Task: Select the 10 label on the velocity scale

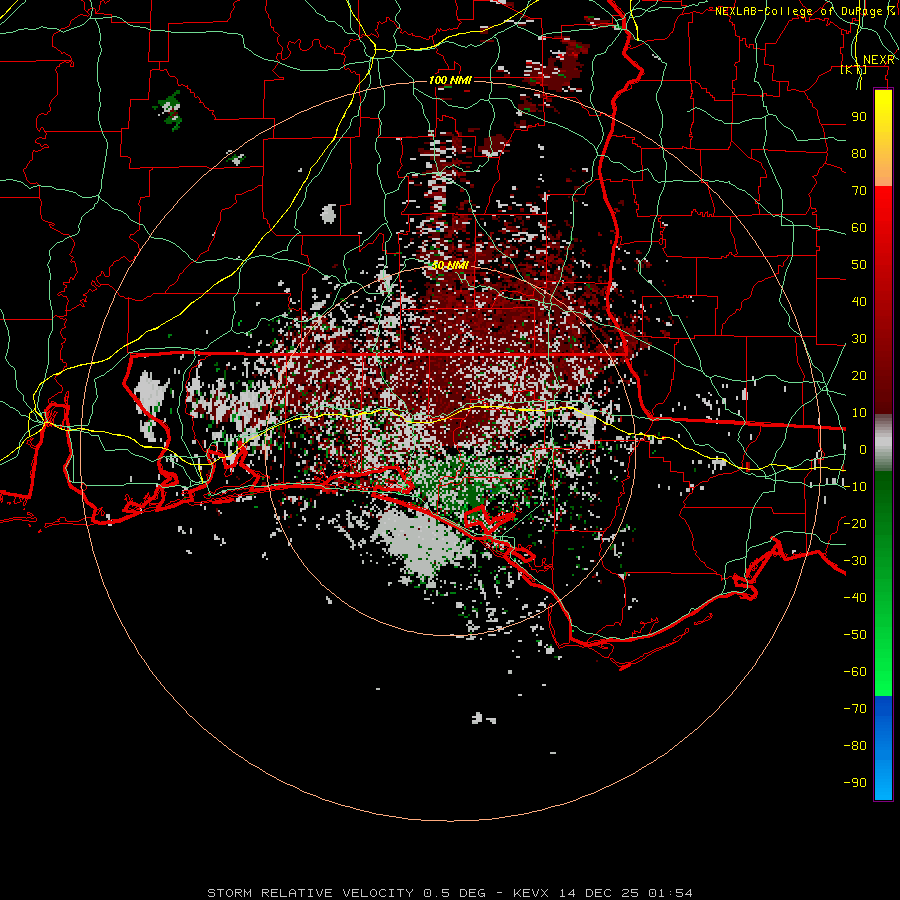Action: 859,413
